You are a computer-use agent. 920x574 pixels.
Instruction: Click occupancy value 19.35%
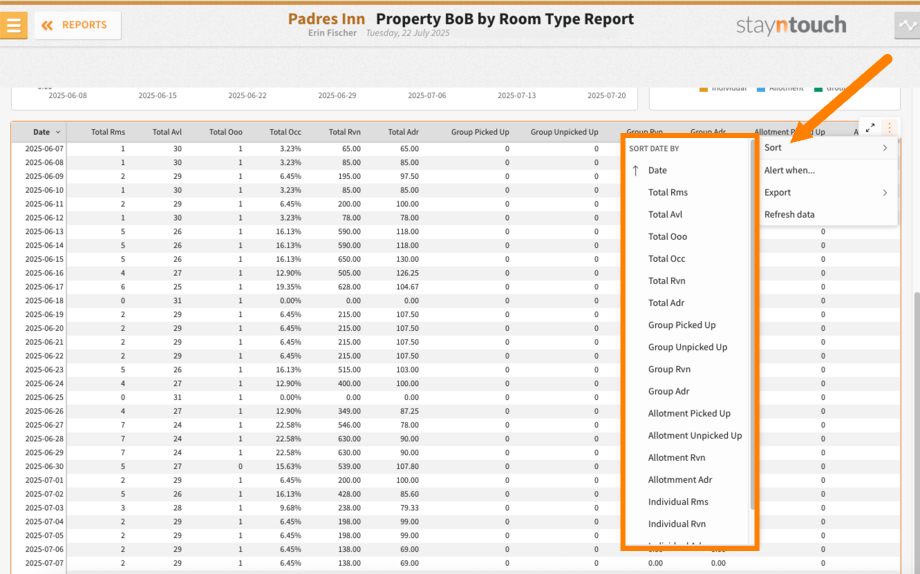[x=288, y=287]
